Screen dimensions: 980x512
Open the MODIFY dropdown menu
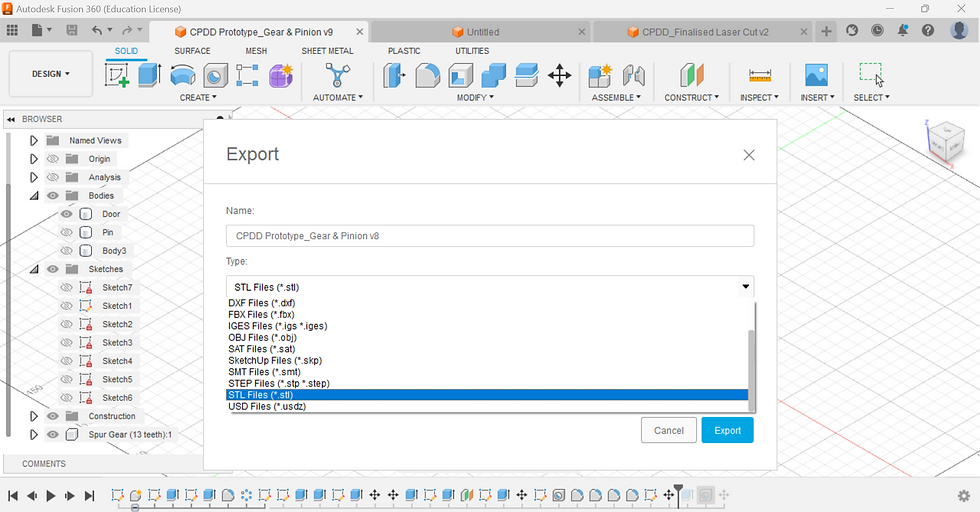[x=475, y=98]
